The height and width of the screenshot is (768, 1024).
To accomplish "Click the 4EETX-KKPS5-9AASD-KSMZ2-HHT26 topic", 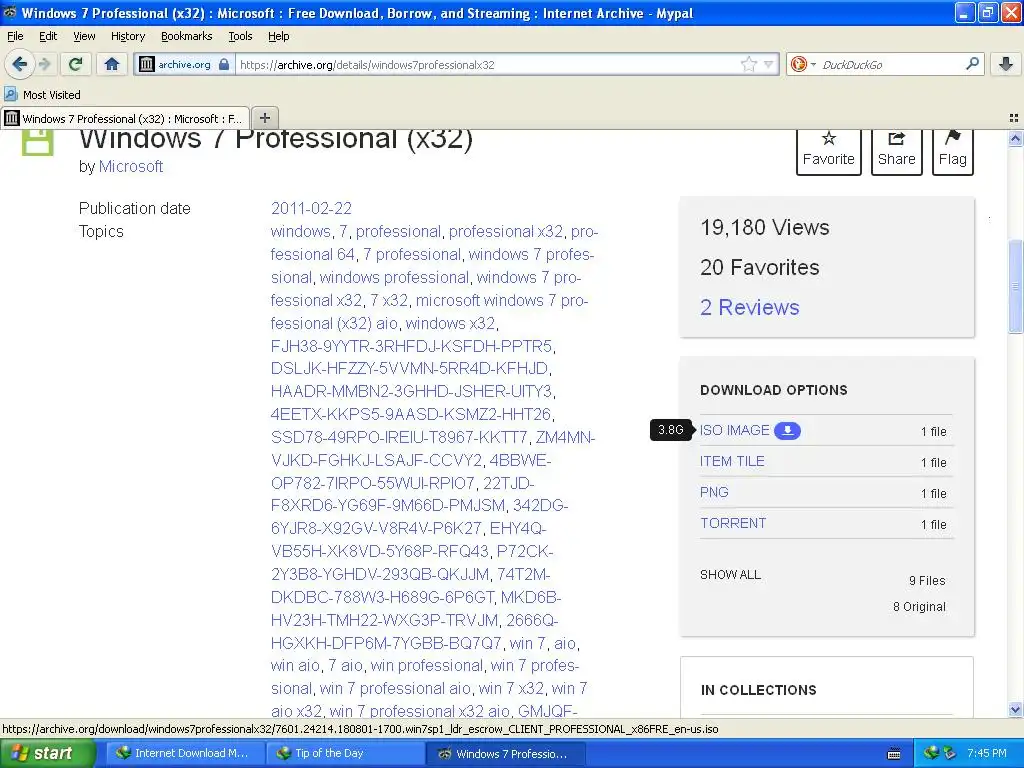I will tap(411, 414).
